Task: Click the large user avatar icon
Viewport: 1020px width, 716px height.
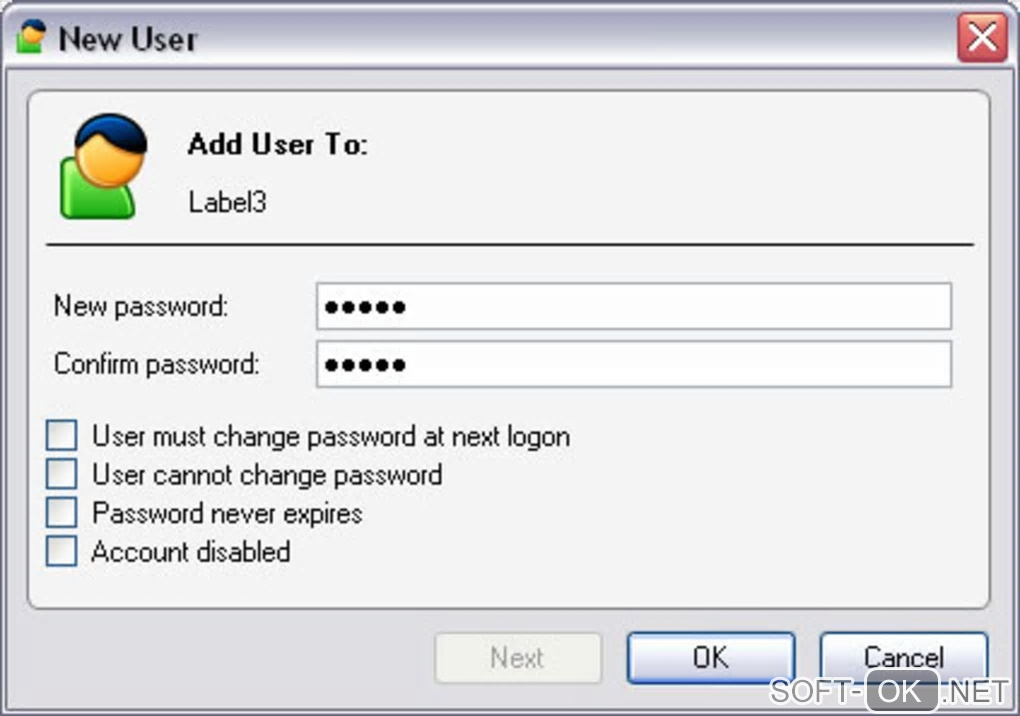Action: 104,165
